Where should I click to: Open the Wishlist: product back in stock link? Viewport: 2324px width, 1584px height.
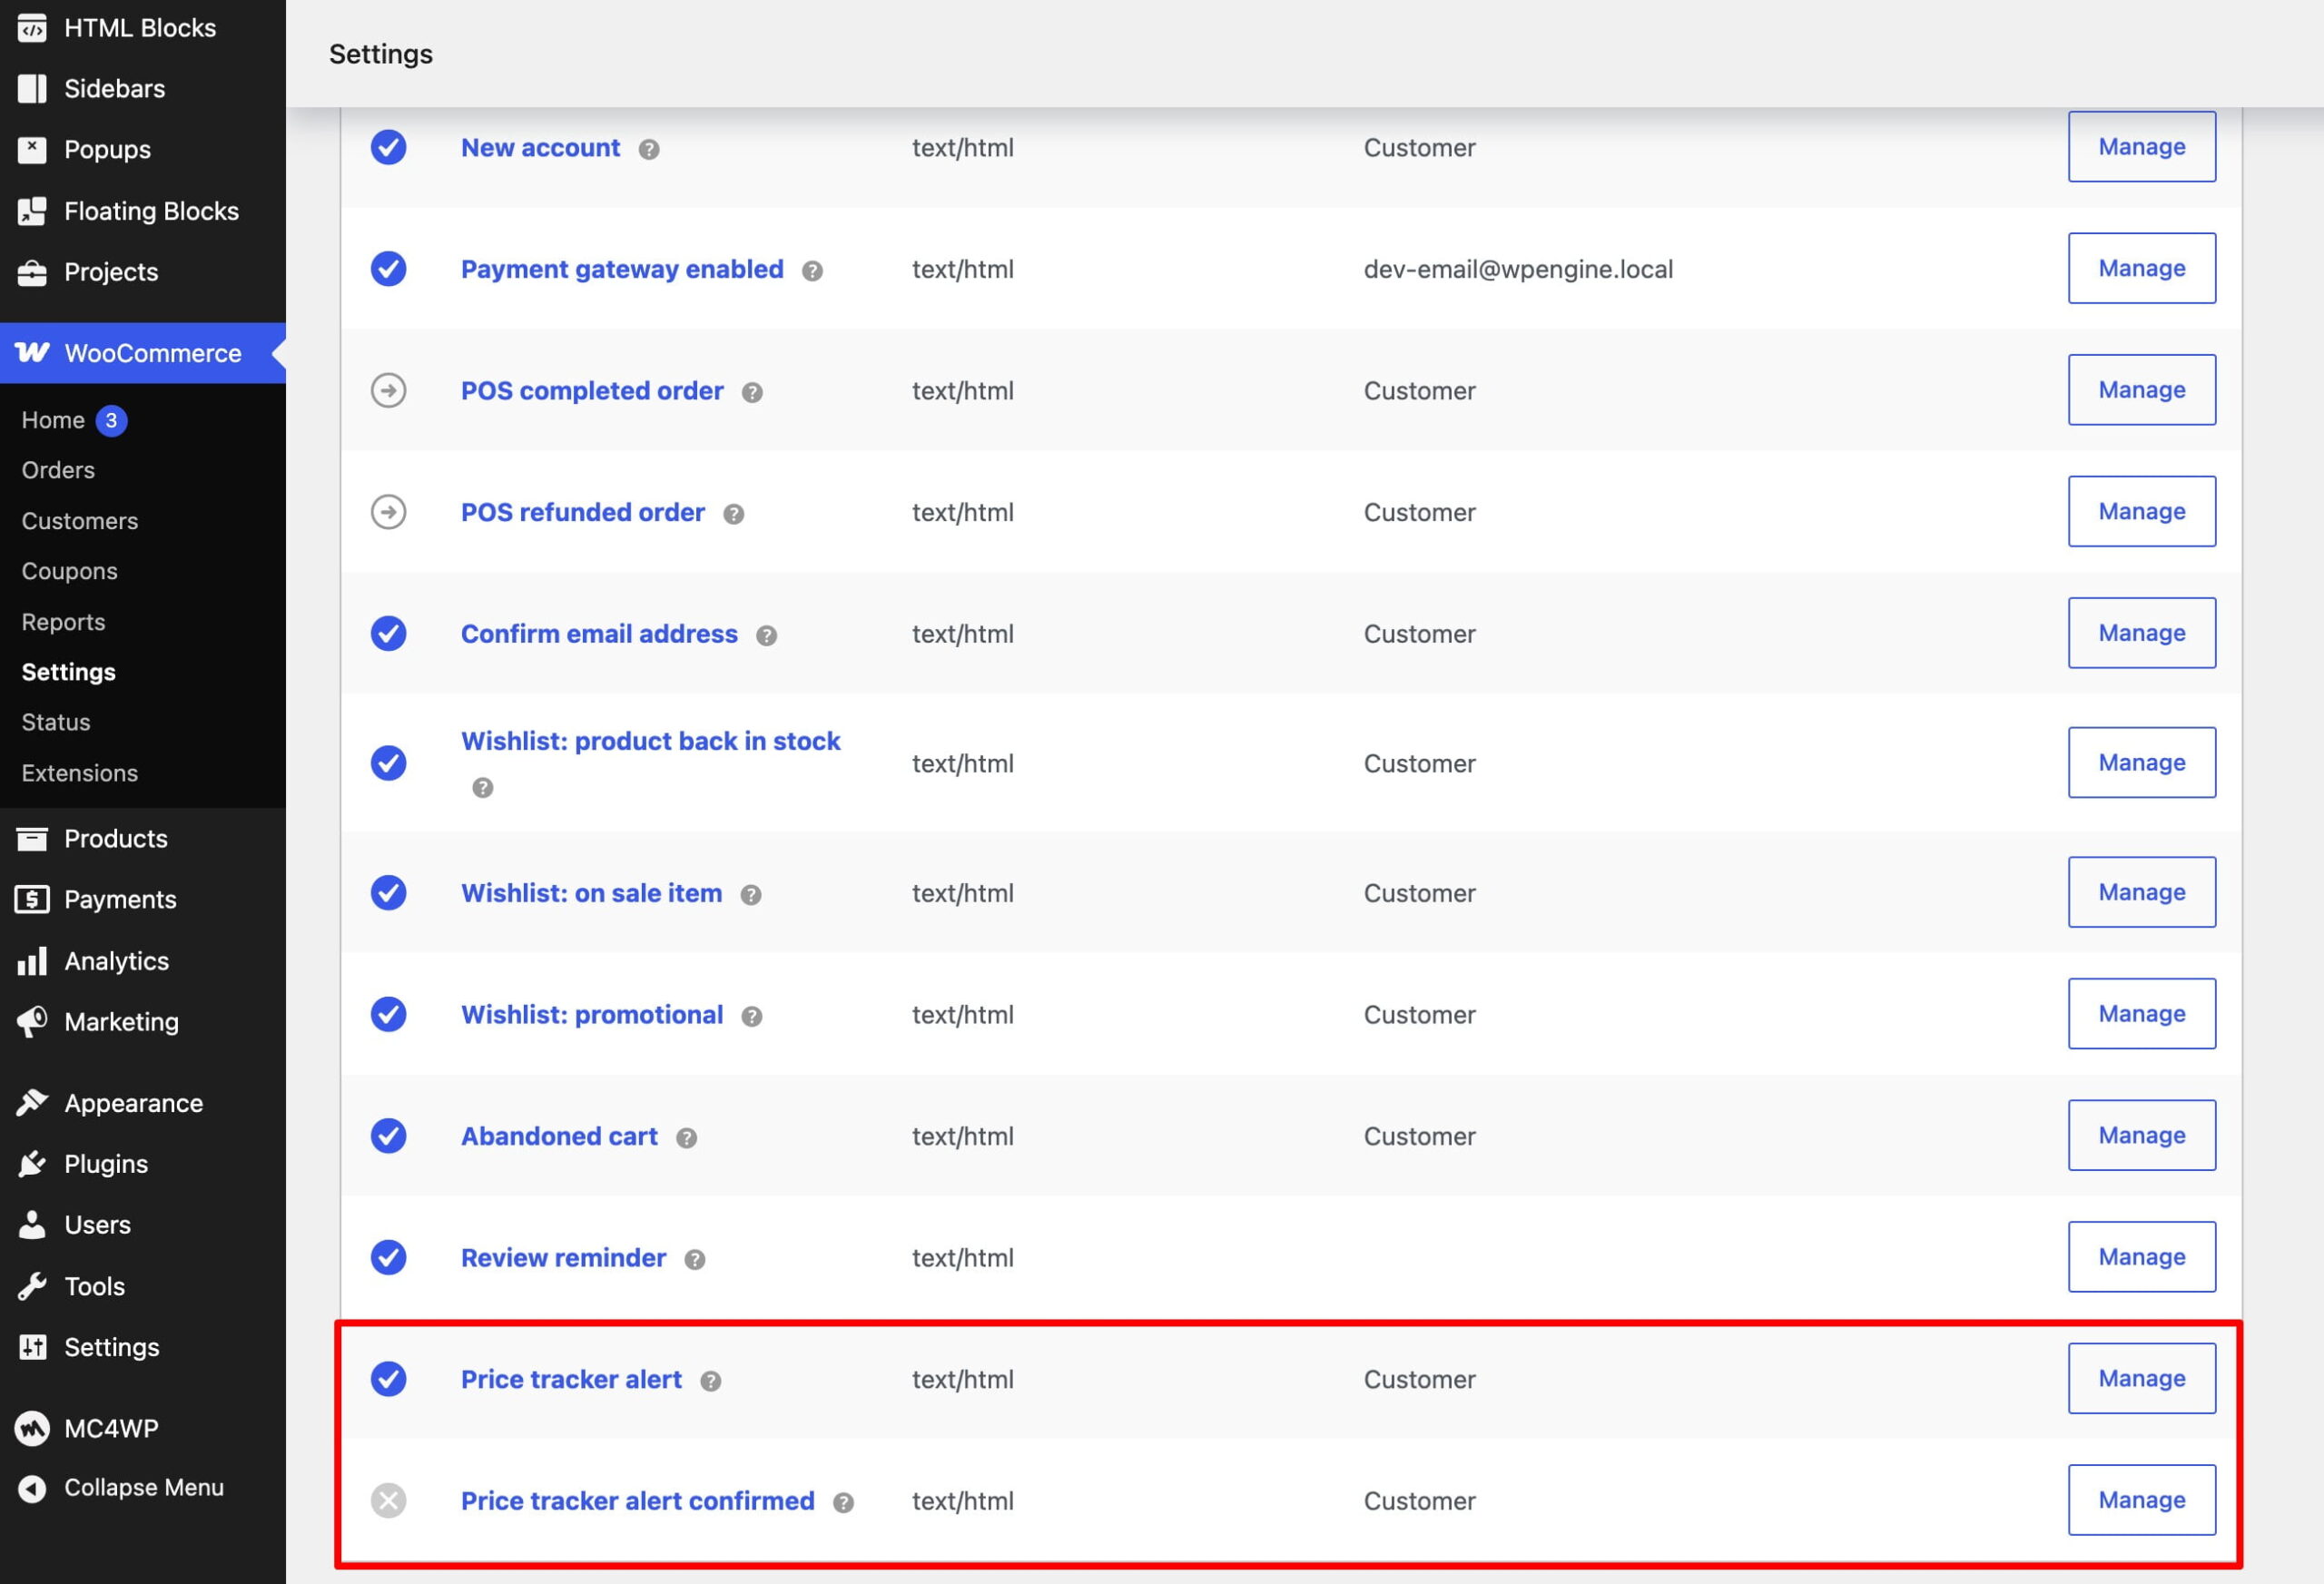click(x=650, y=741)
